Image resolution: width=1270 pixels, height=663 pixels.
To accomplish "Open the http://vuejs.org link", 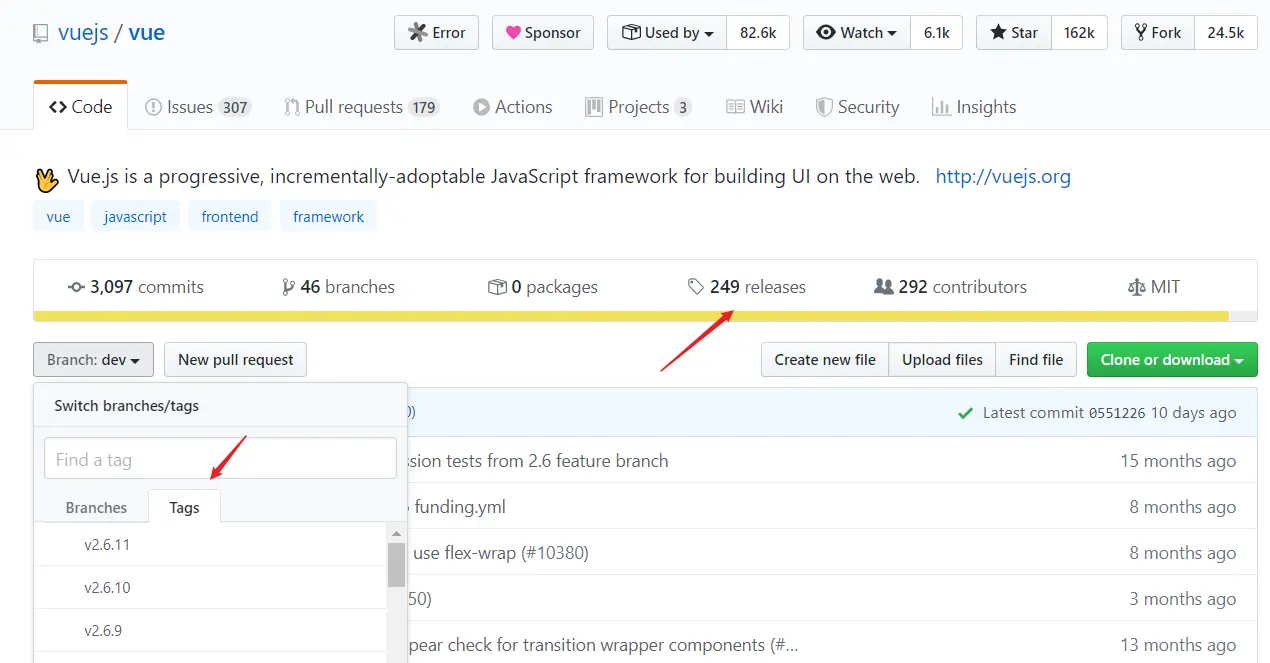I will click(1003, 177).
